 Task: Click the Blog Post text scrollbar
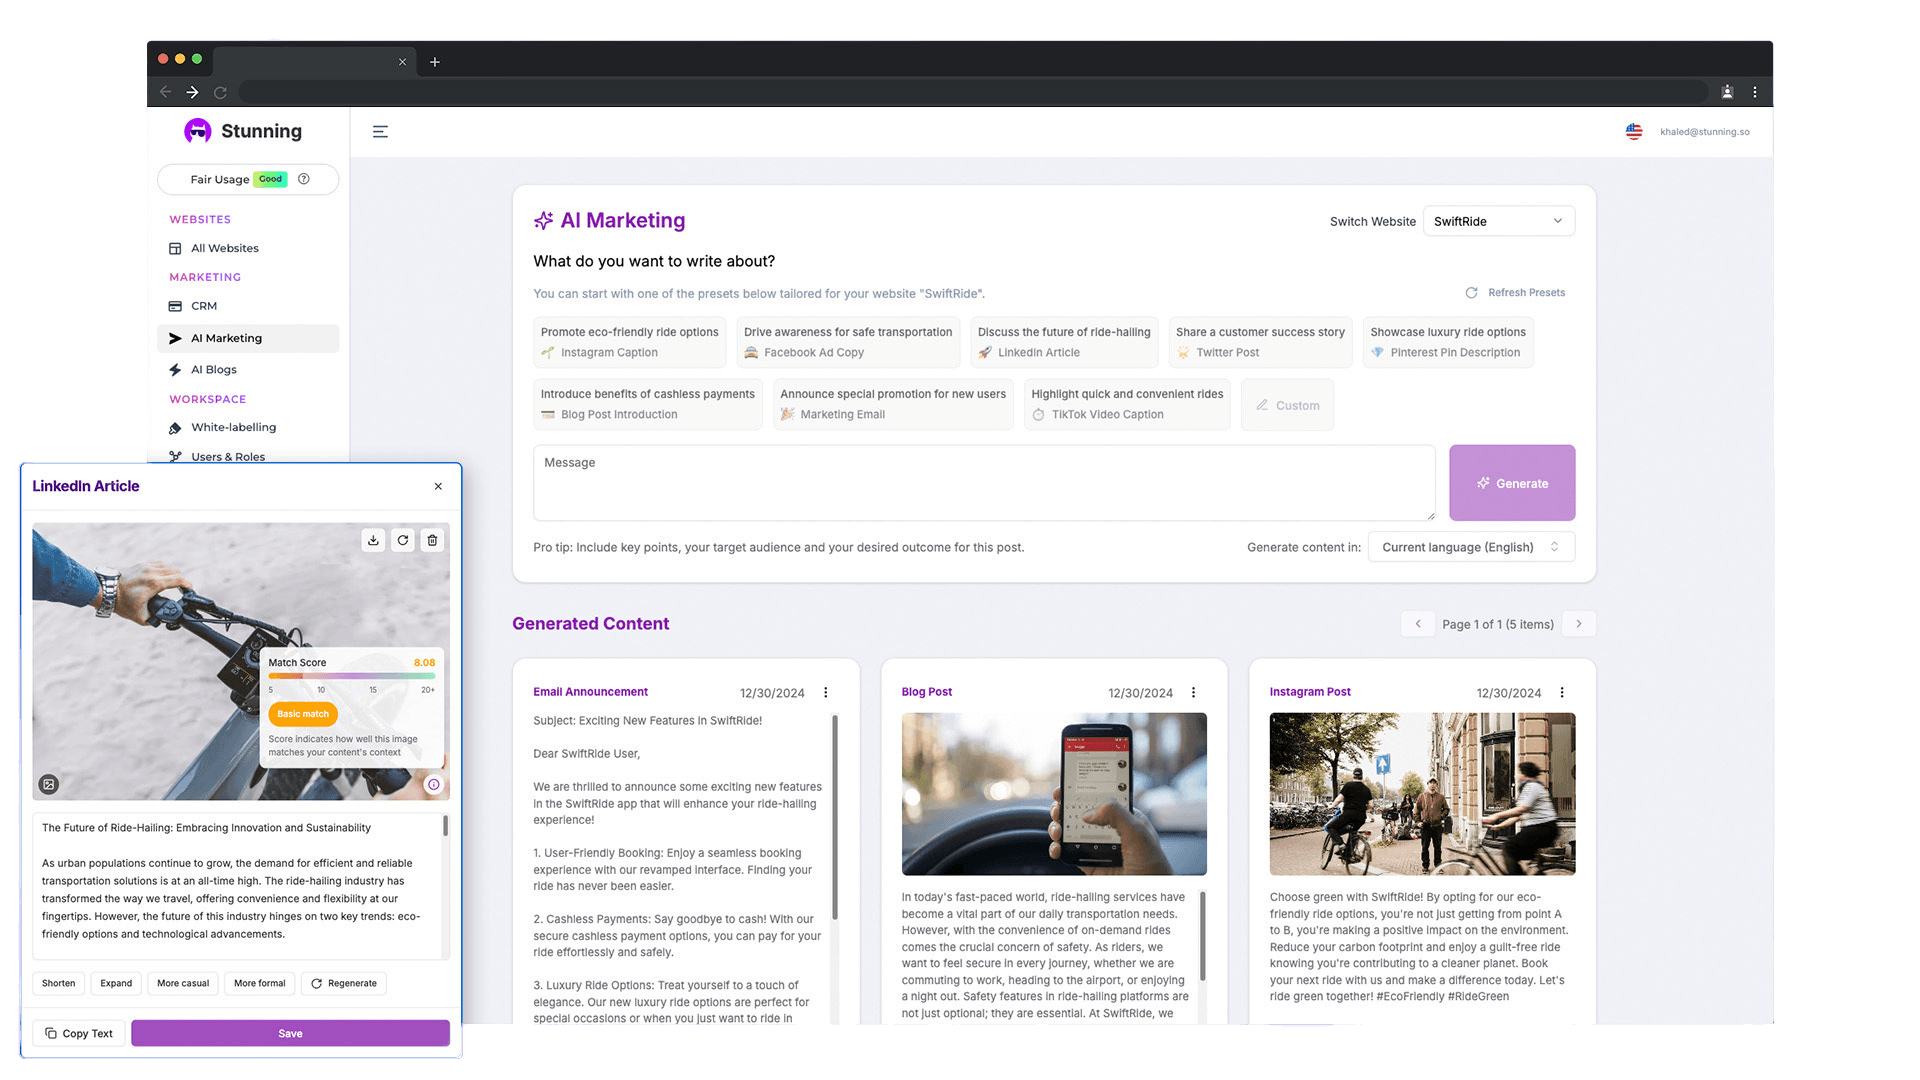coord(1202,936)
